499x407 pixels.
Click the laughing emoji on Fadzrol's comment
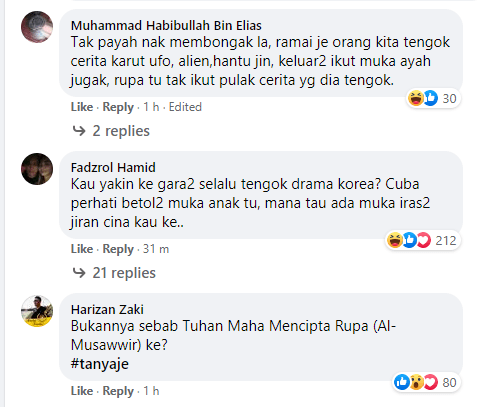coord(395,240)
